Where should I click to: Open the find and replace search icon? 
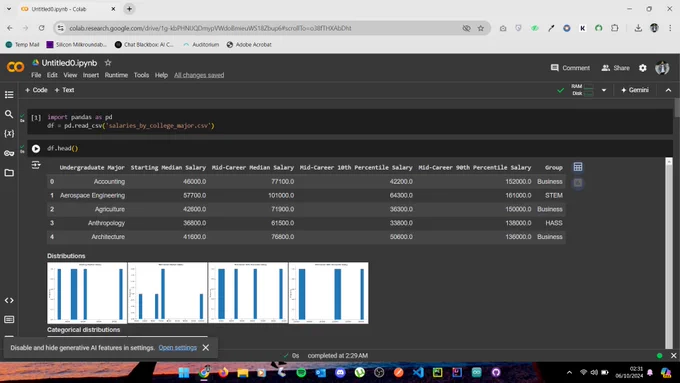[x=9, y=114]
